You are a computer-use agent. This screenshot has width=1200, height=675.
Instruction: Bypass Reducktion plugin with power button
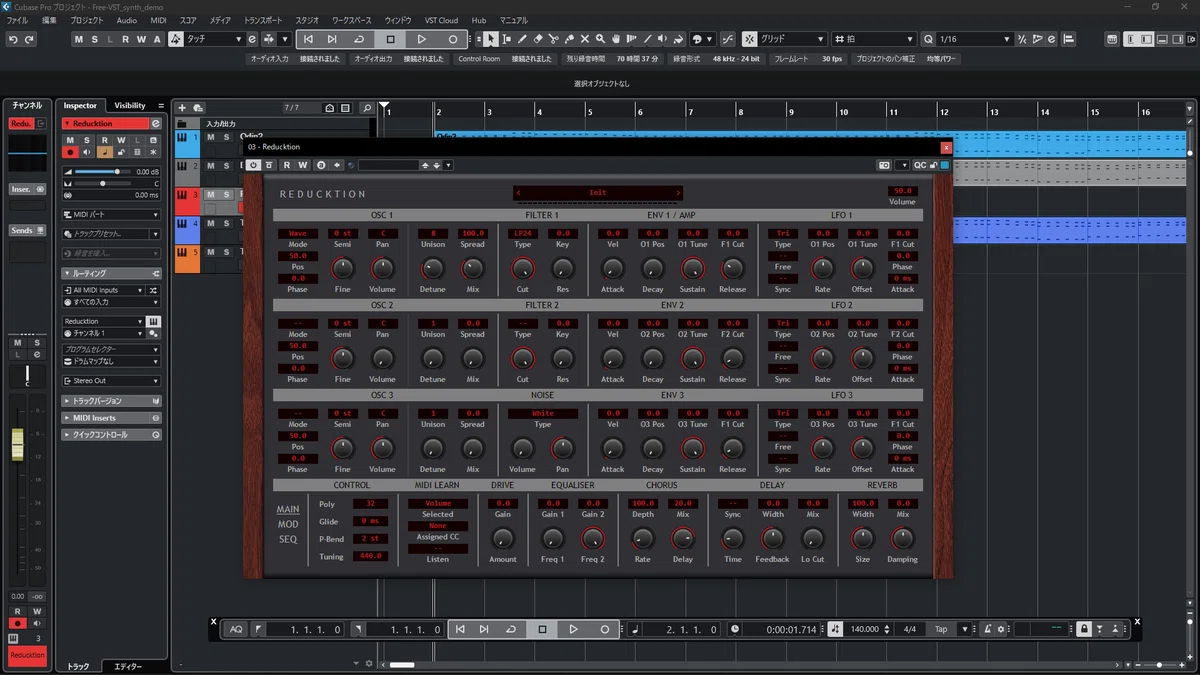[253, 165]
